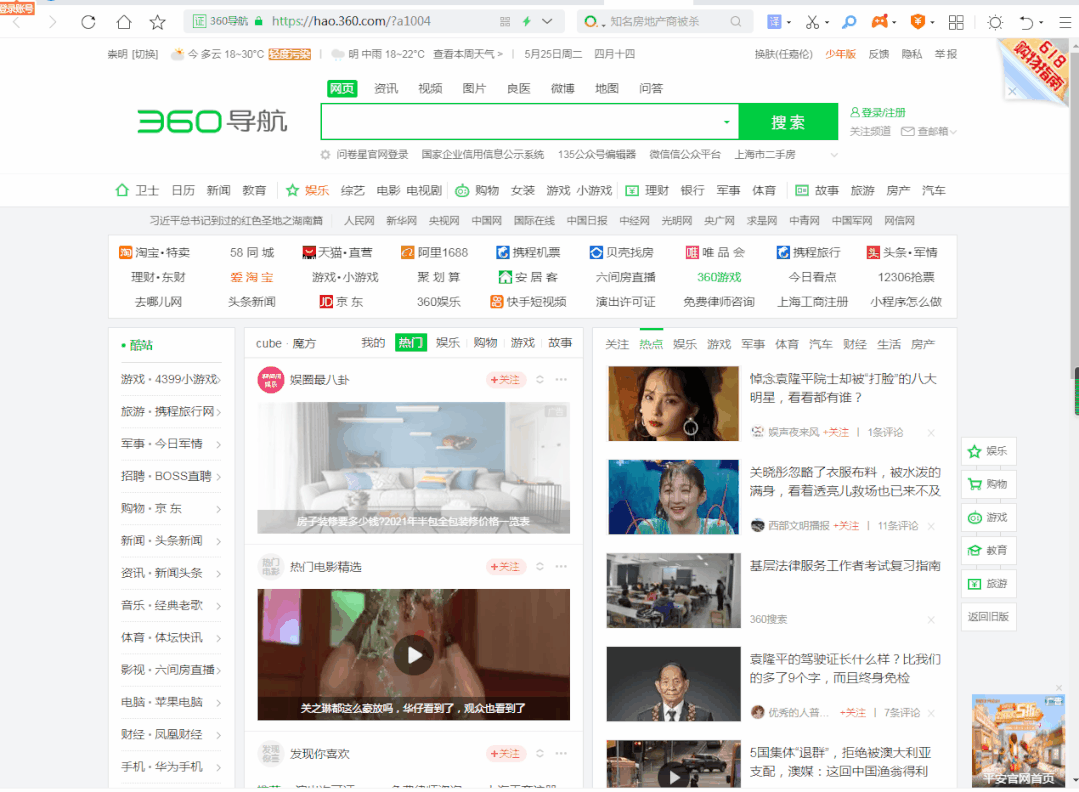
Task: Open the translate extension icon
Action: click(774, 22)
